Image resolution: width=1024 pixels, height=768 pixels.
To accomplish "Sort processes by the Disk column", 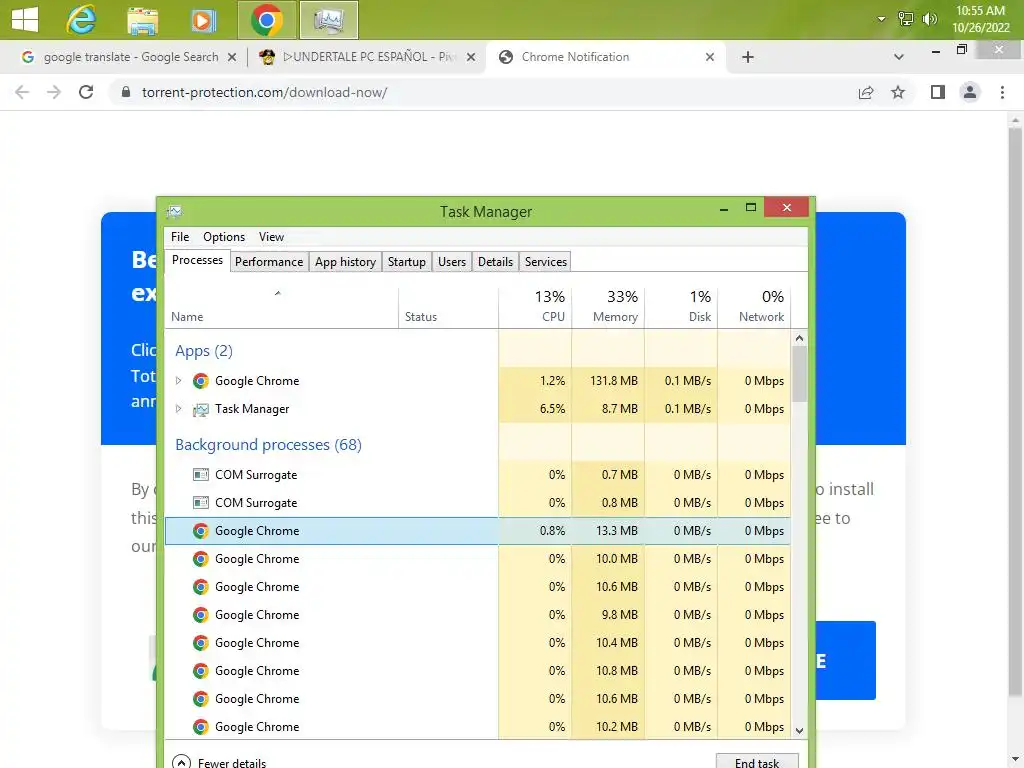I will coord(681,308).
